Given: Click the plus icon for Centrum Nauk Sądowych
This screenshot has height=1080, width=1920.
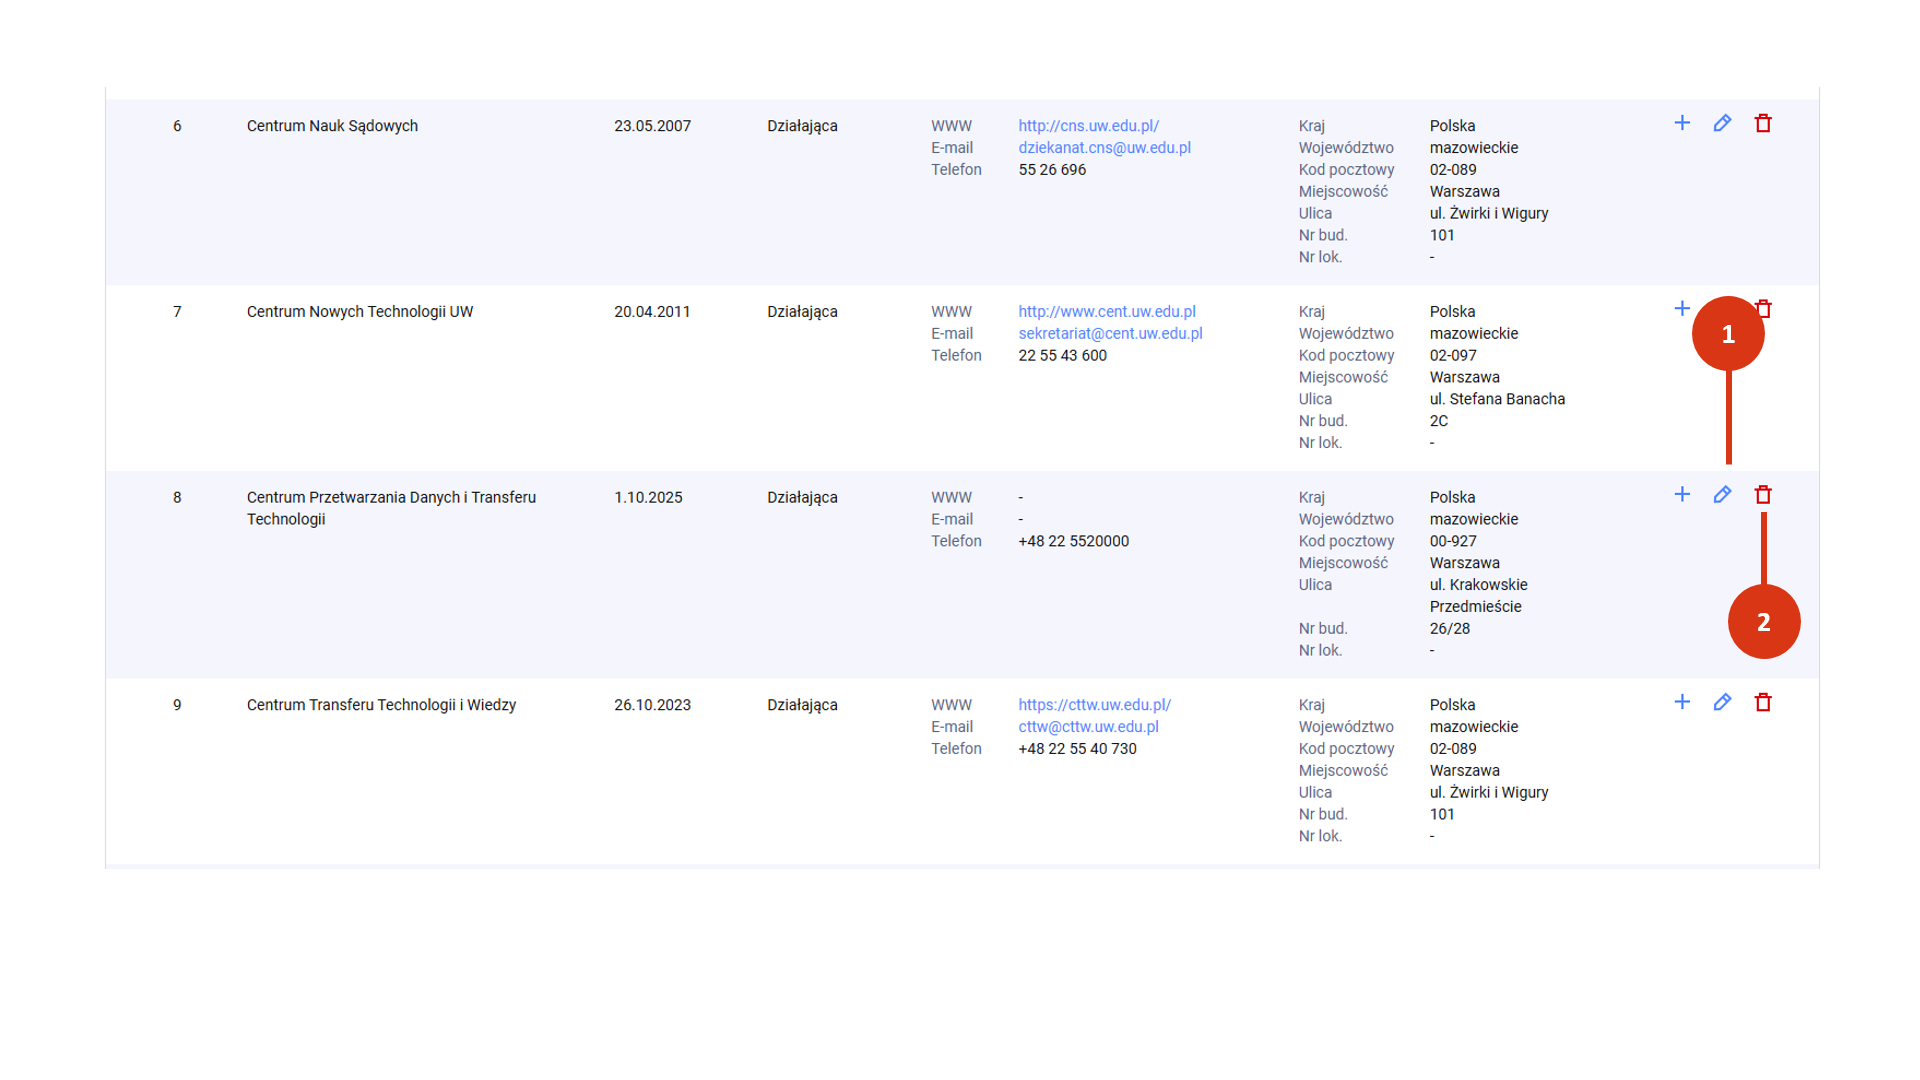Looking at the screenshot, I should click(x=1682, y=123).
